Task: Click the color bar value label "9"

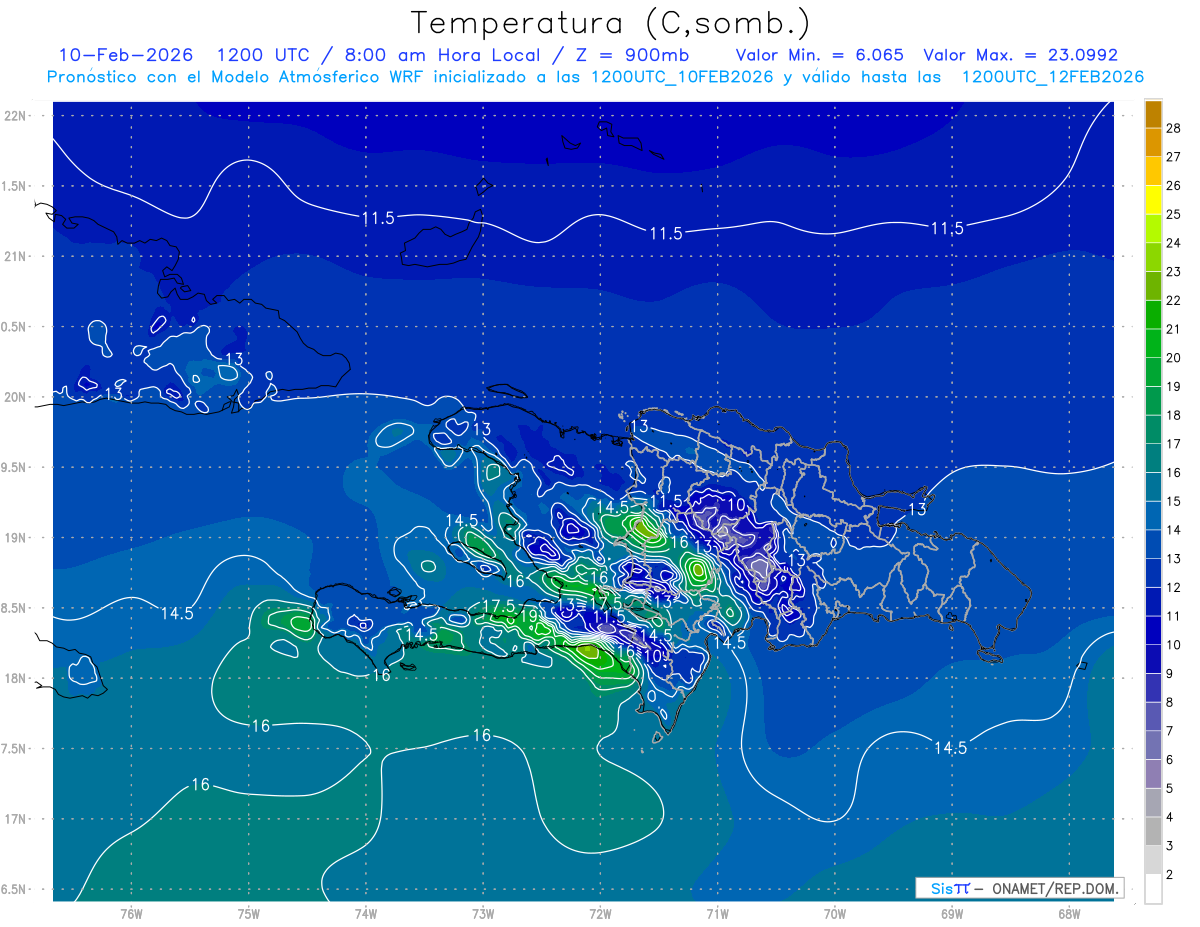Action: pos(1170,674)
